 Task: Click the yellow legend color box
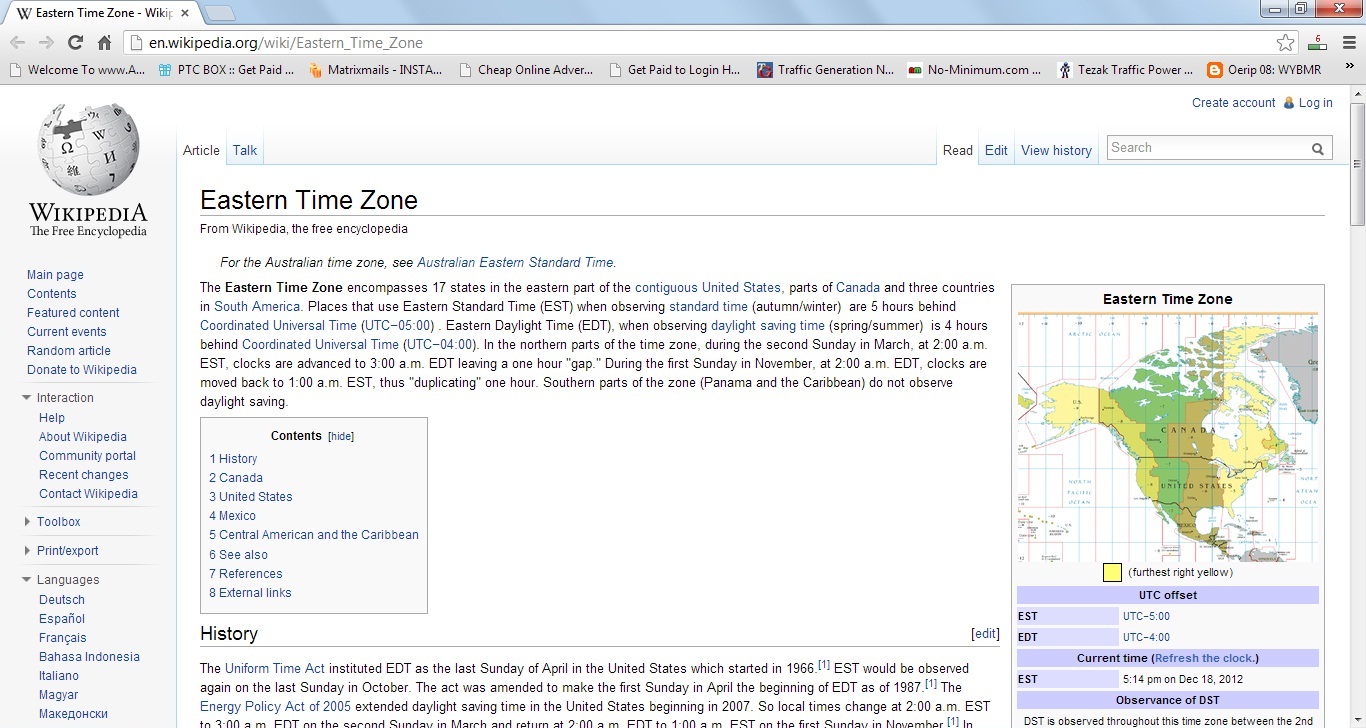click(x=1112, y=573)
